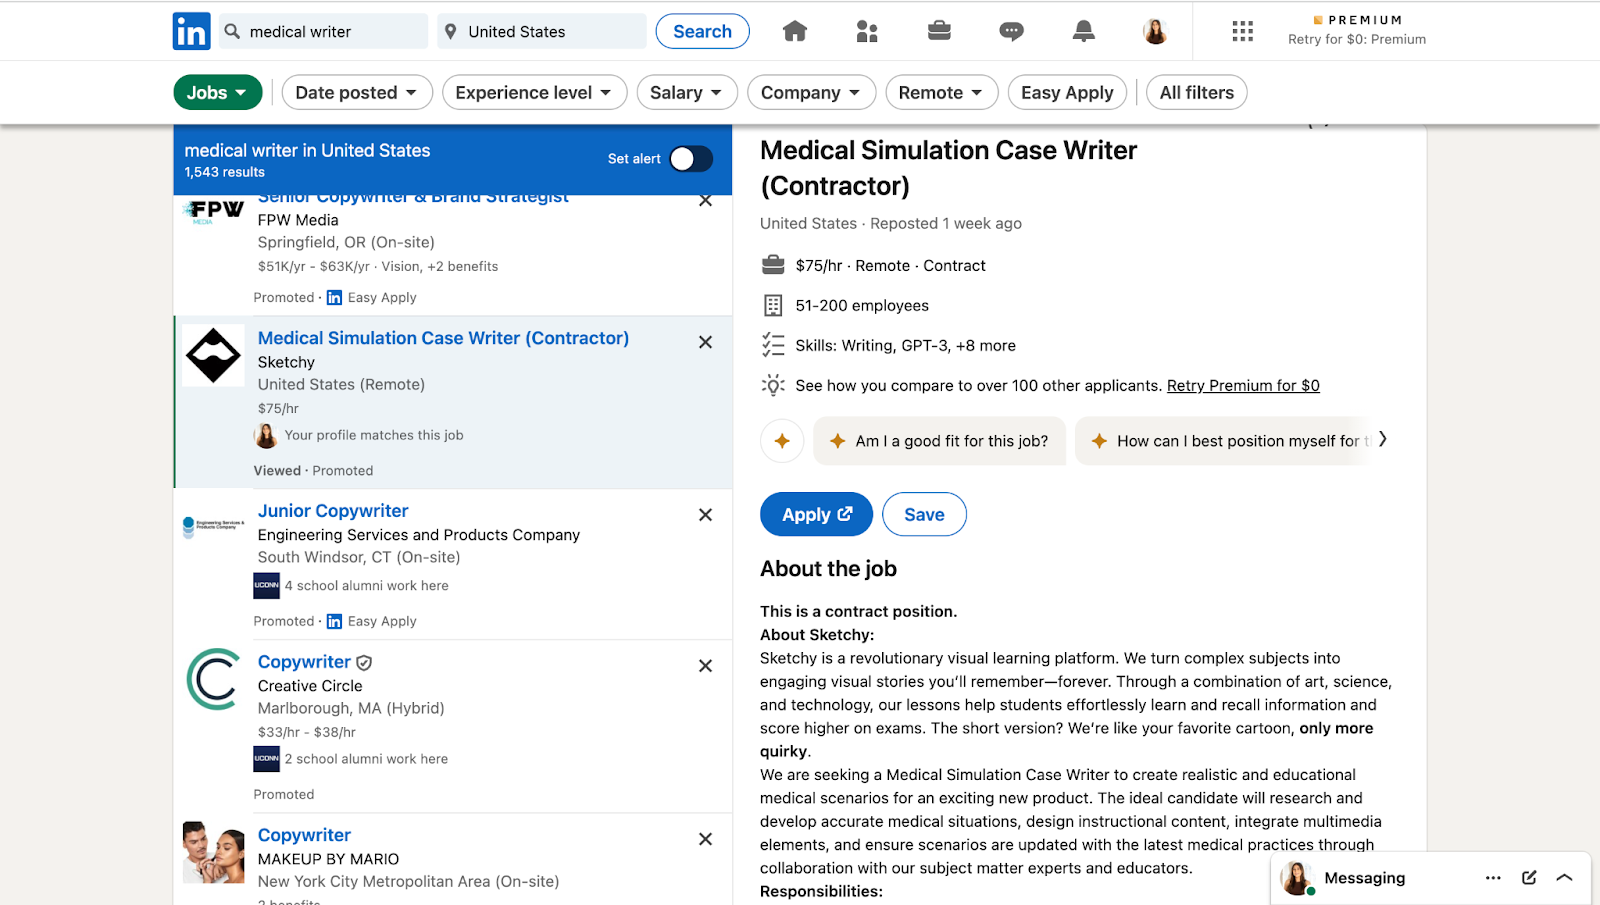The height and width of the screenshot is (905, 1600).
Task: Click the Sketchy company logo
Action: (x=214, y=355)
